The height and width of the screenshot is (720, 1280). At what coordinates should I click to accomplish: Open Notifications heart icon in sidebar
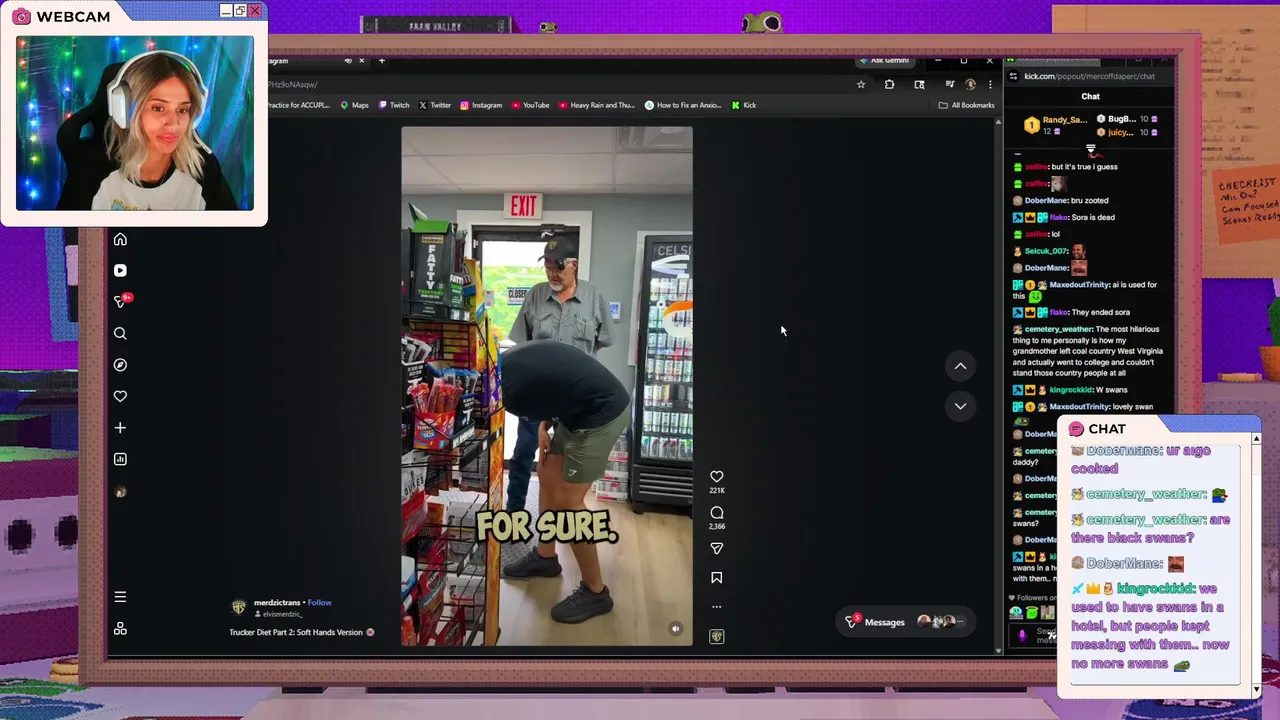(x=120, y=396)
